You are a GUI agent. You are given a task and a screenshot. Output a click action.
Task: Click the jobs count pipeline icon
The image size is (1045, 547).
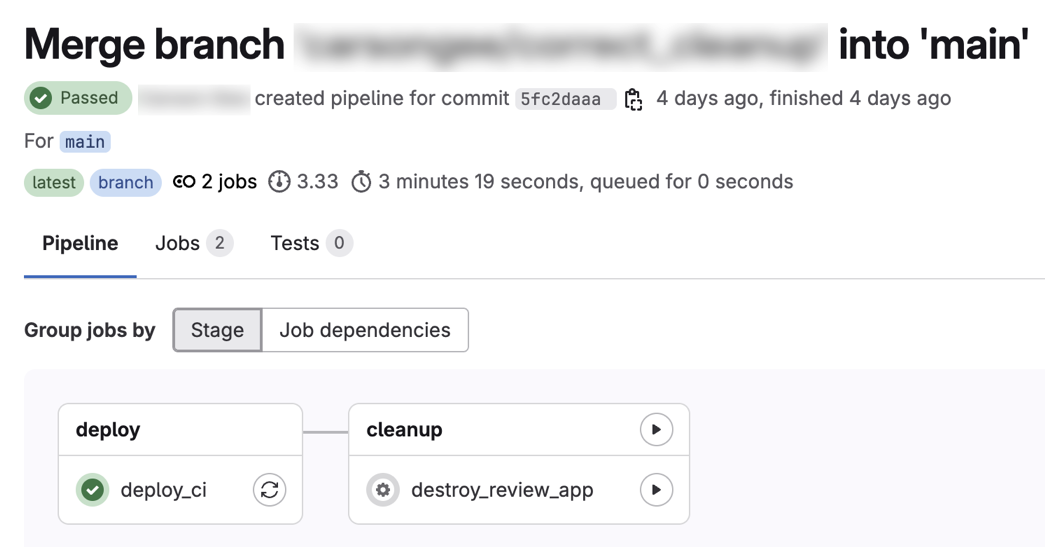184,182
